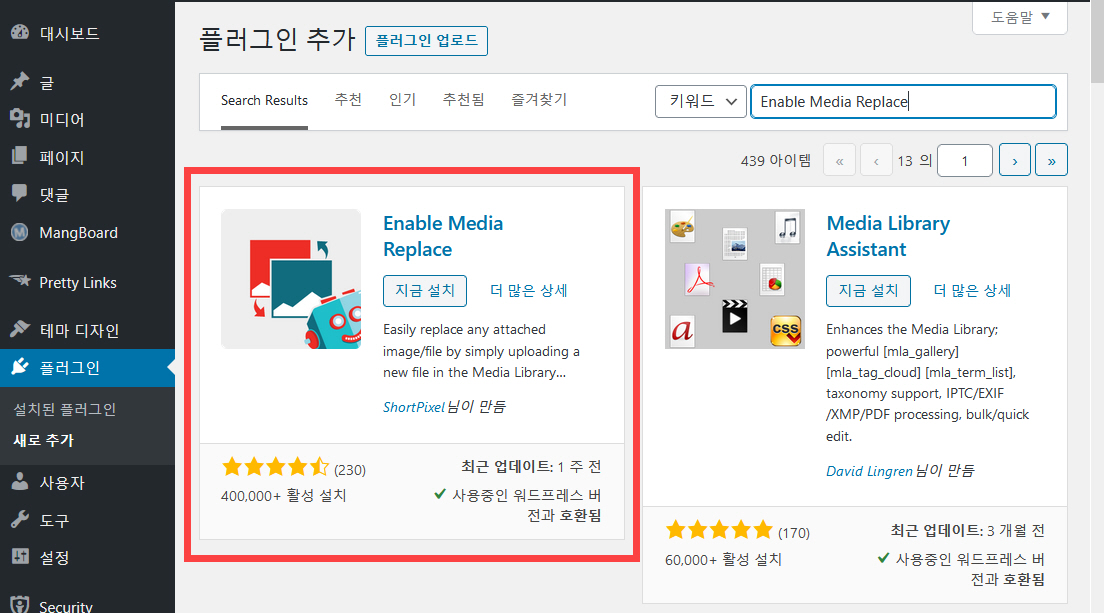
Task: Click the 댓글 comments bubble icon
Action: [20, 194]
